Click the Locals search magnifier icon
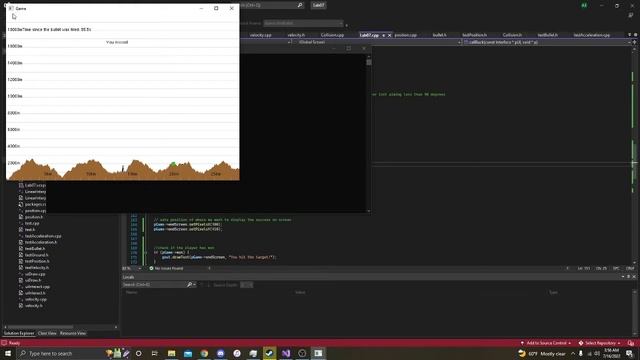The height and width of the screenshot is (360, 640). (x=189, y=284)
